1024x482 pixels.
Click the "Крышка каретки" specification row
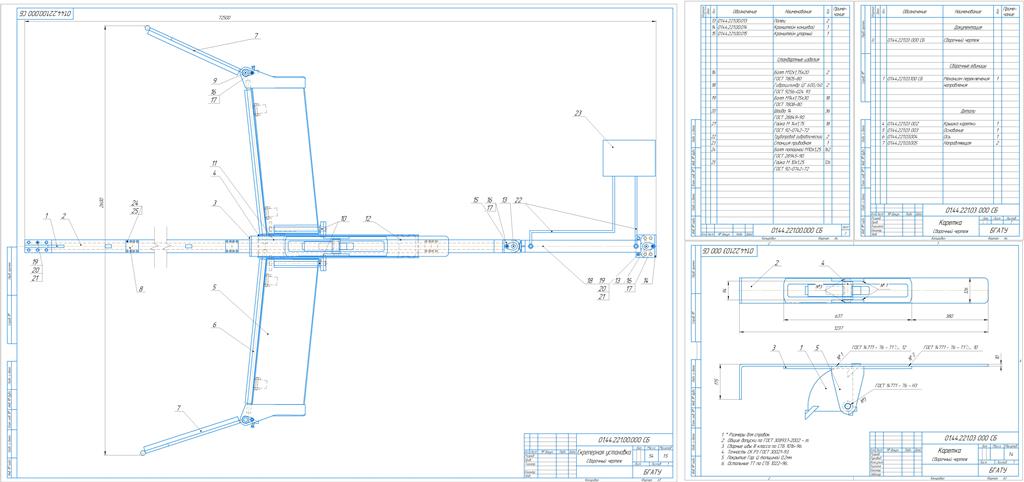943,123
